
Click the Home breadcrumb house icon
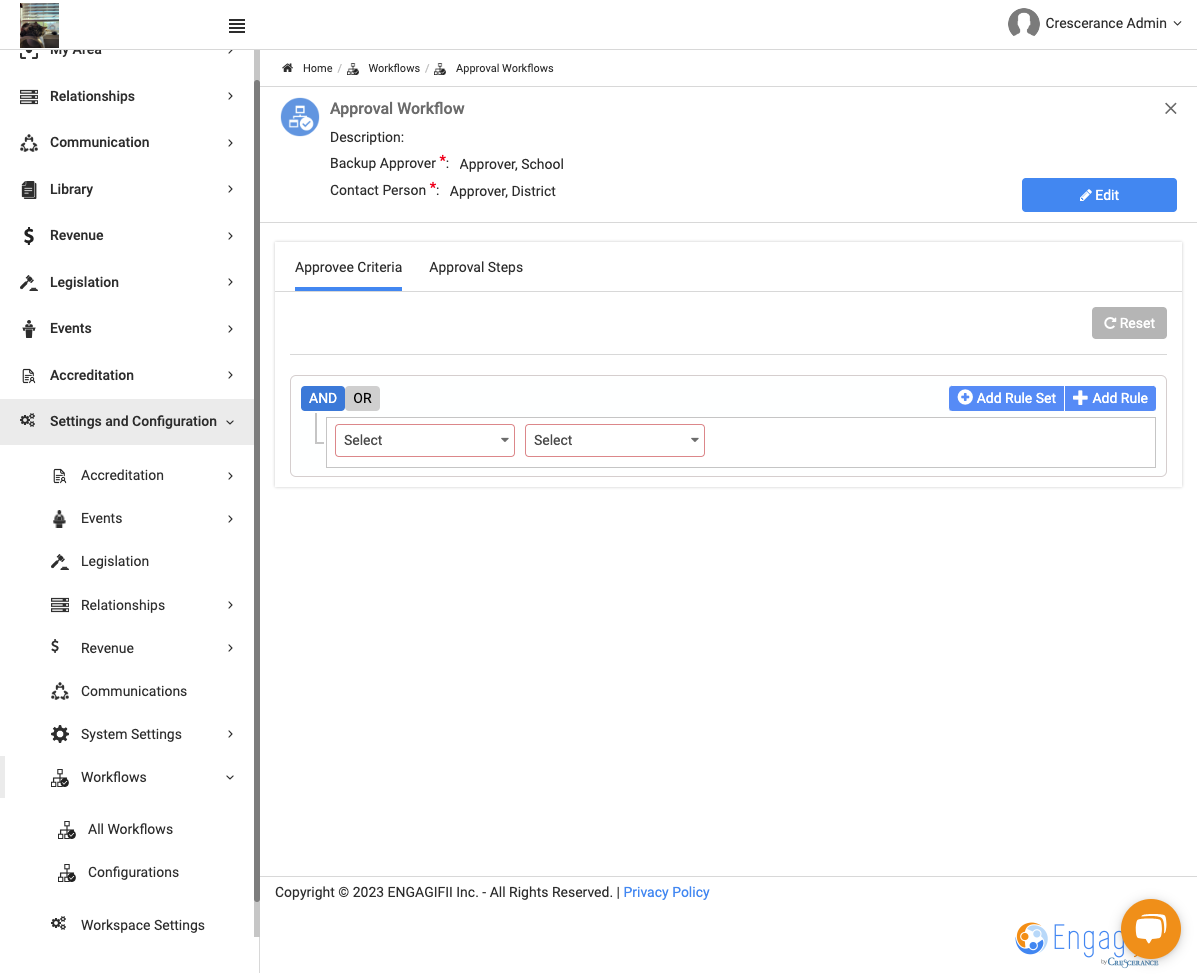288,68
